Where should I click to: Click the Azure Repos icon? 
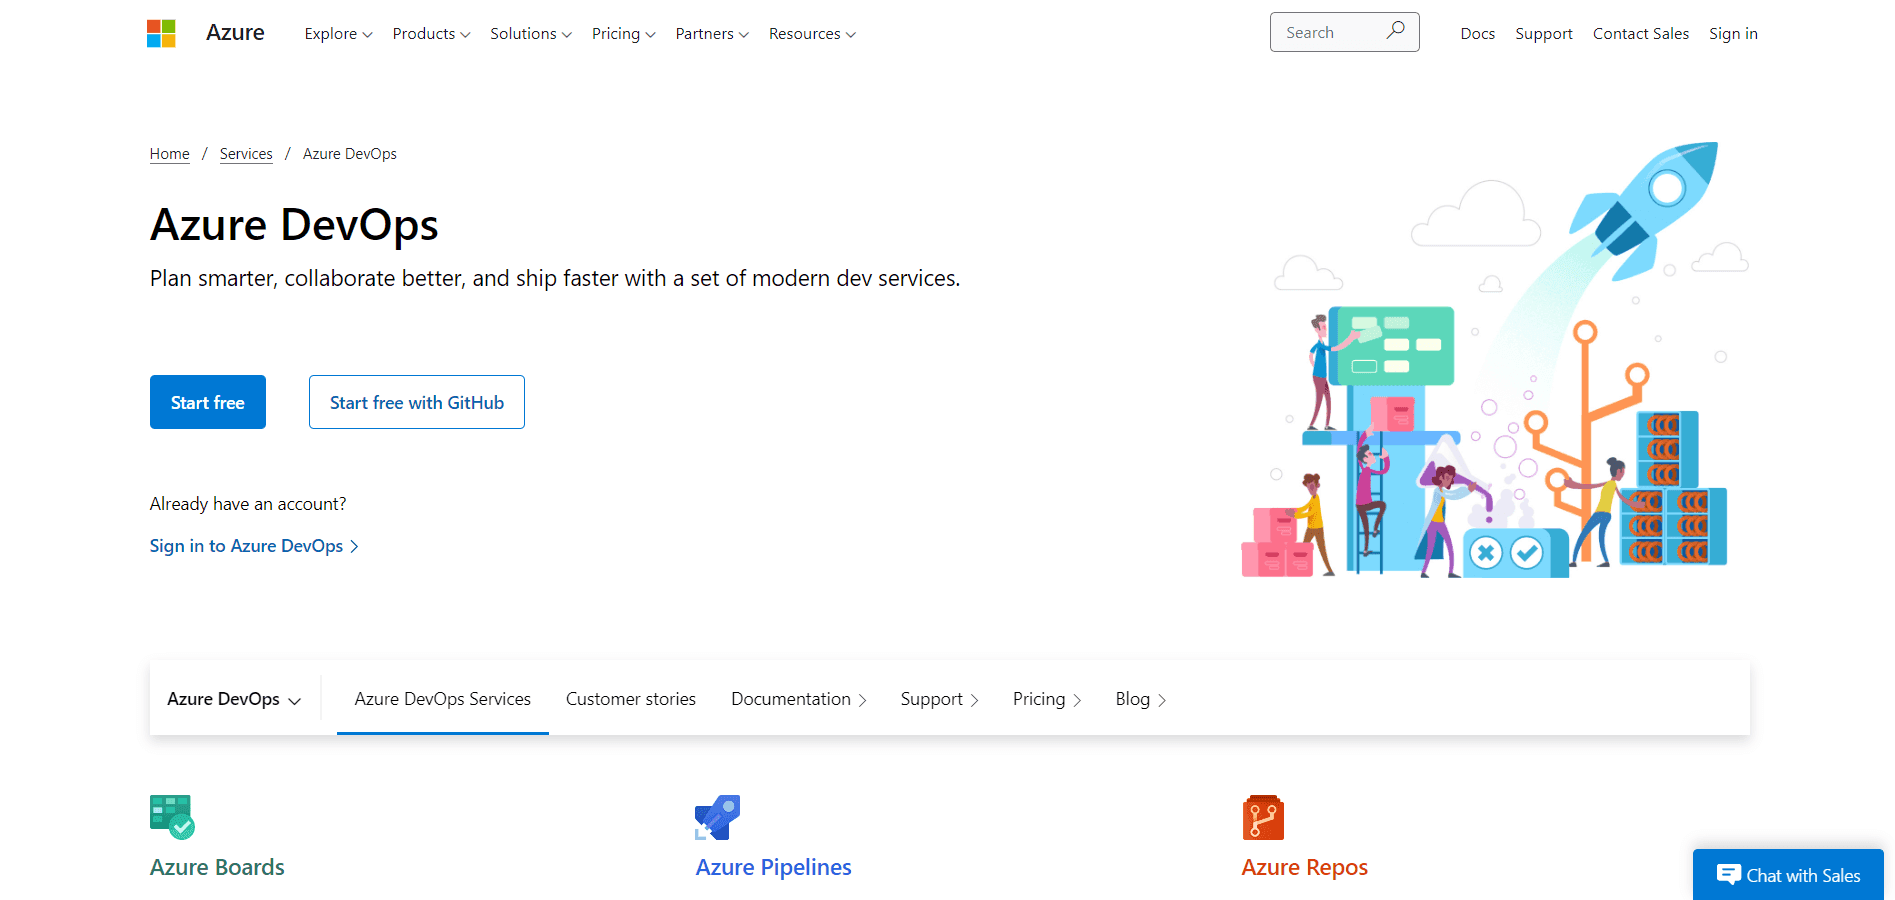click(1263, 817)
